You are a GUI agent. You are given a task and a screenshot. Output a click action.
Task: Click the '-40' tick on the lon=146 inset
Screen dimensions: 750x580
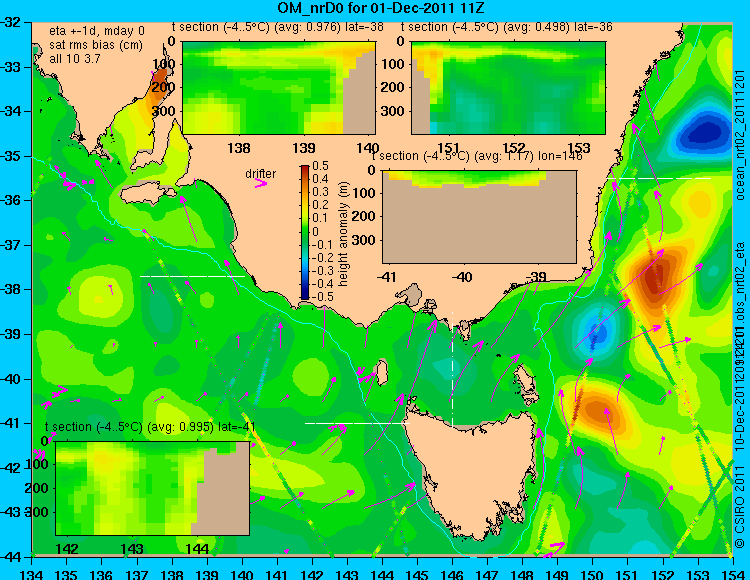[462, 276]
